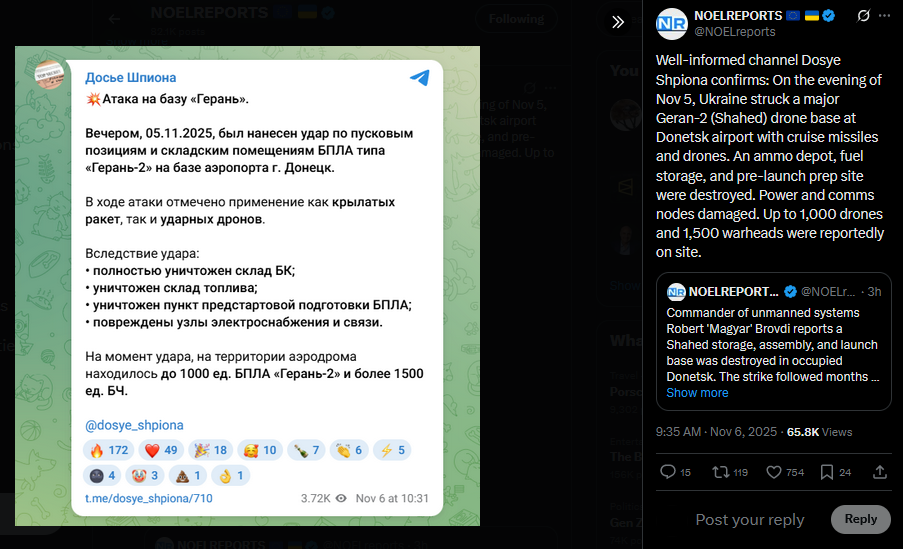The image size is (903, 549).
Task: Click the dimmed Following button in background
Action: [x=516, y=19]
